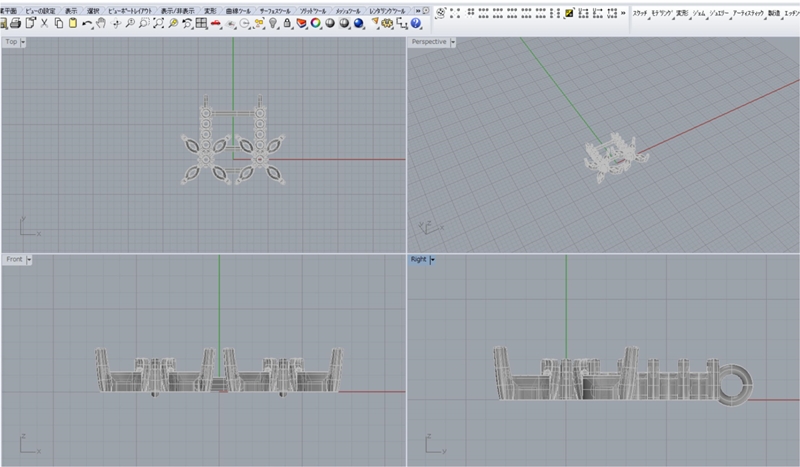
Task: Select the Zoom window tool
Action: [144, 23]
